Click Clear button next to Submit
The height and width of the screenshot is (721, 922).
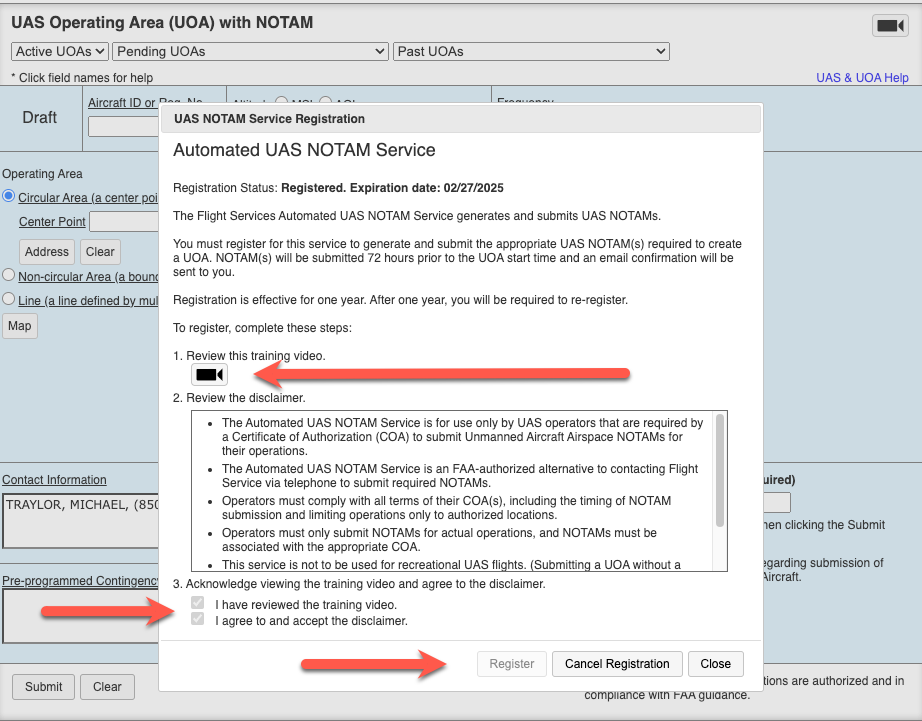pos(107,687)
